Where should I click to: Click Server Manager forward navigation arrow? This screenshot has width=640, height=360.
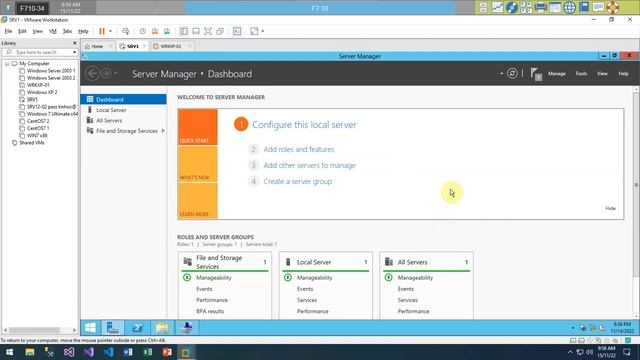click(x=106, y=73)
